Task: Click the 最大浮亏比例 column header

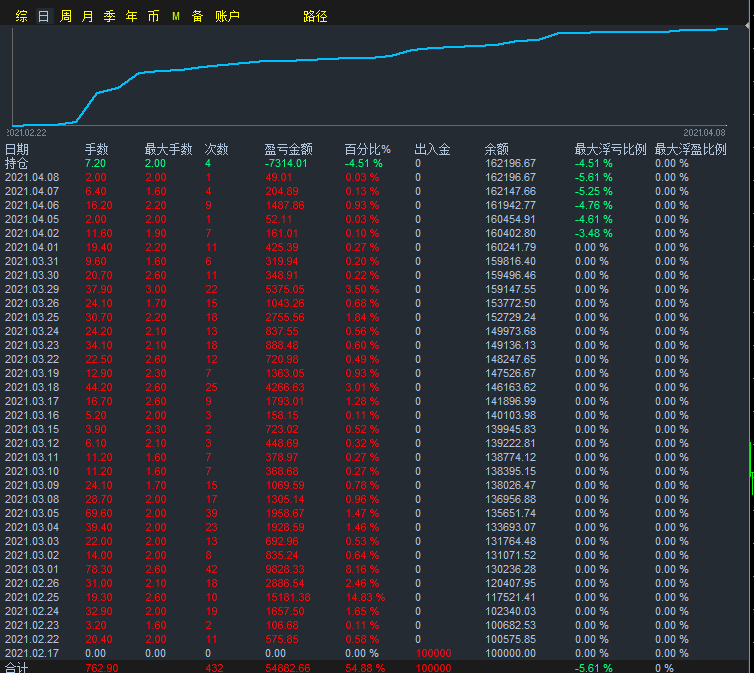Action: tap(610, 149)
